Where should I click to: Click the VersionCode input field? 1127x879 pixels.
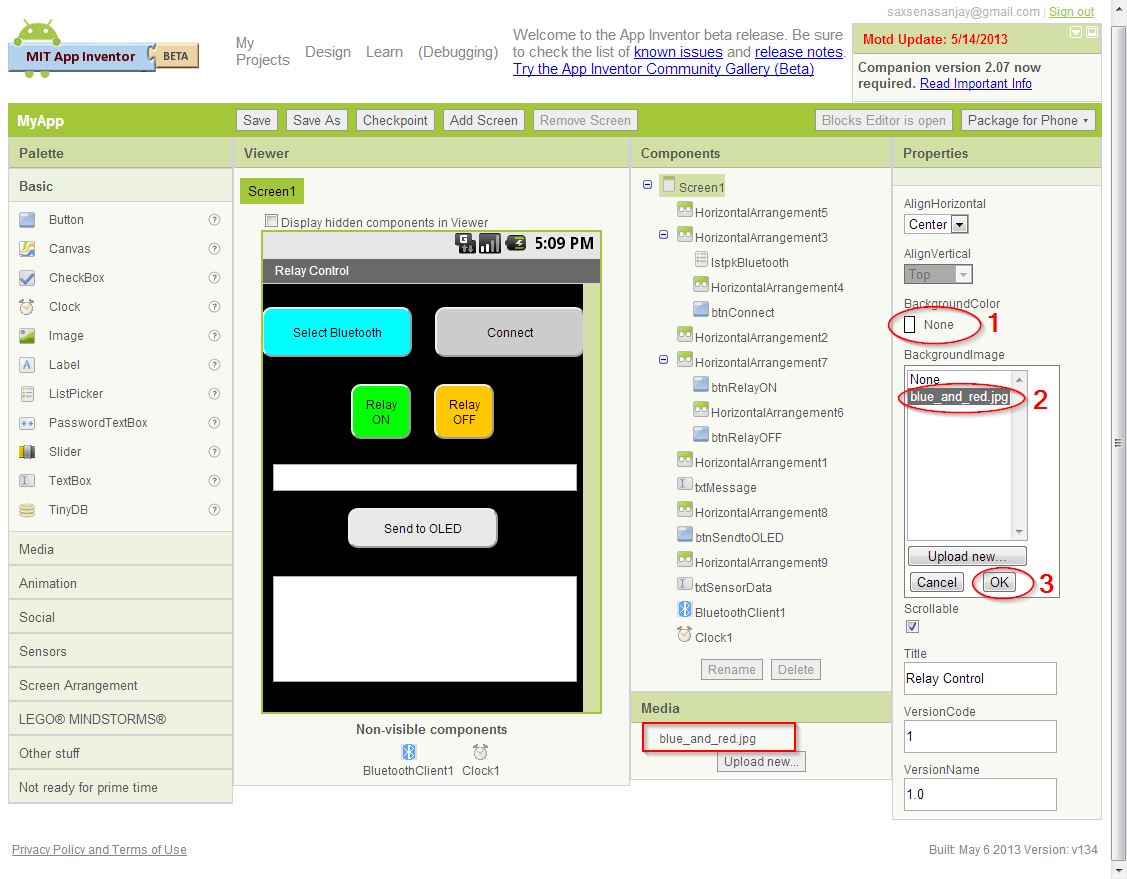click(x=980, y=737)
